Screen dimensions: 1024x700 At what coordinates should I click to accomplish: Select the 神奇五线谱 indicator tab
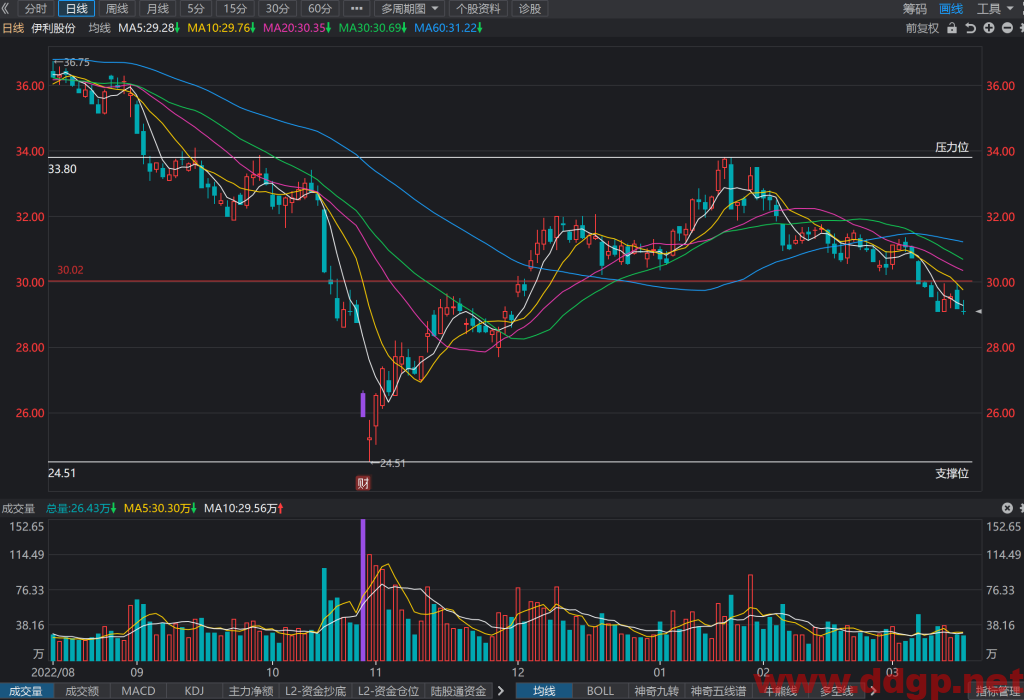pos(718,691)
